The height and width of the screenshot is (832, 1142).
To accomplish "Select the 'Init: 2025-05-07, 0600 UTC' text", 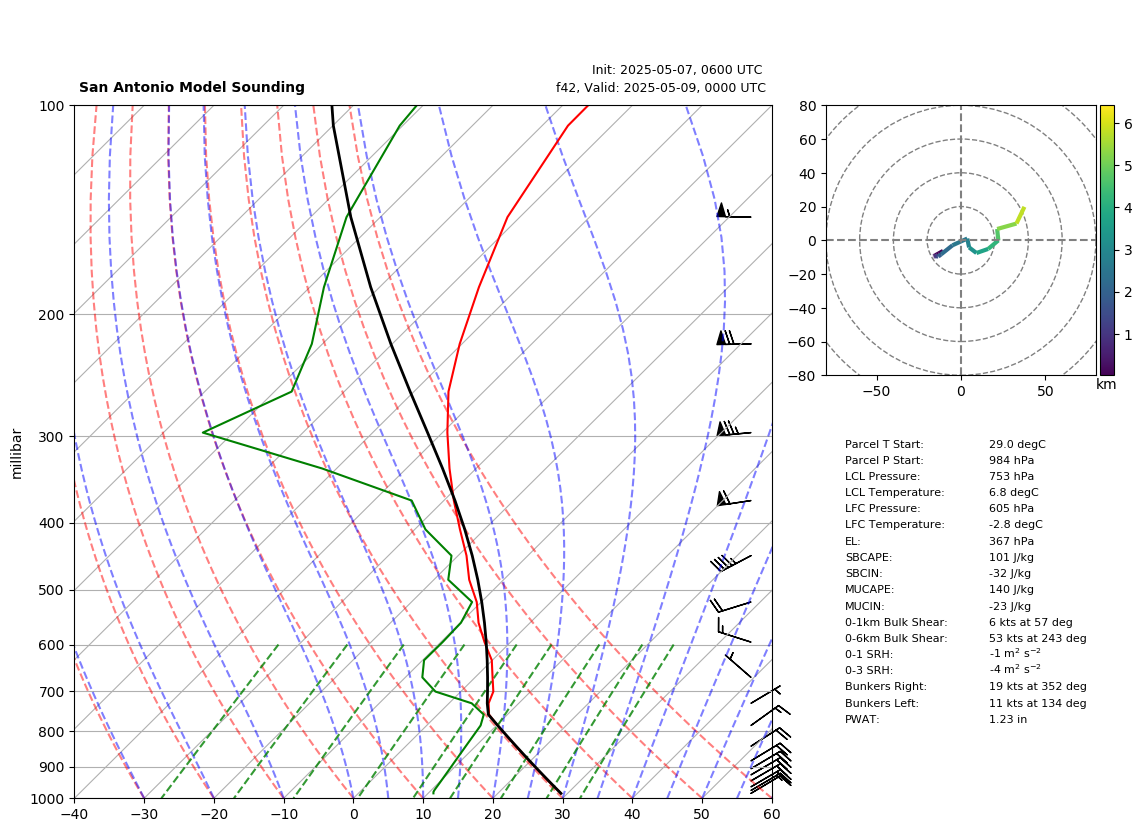I will point(677,70).
